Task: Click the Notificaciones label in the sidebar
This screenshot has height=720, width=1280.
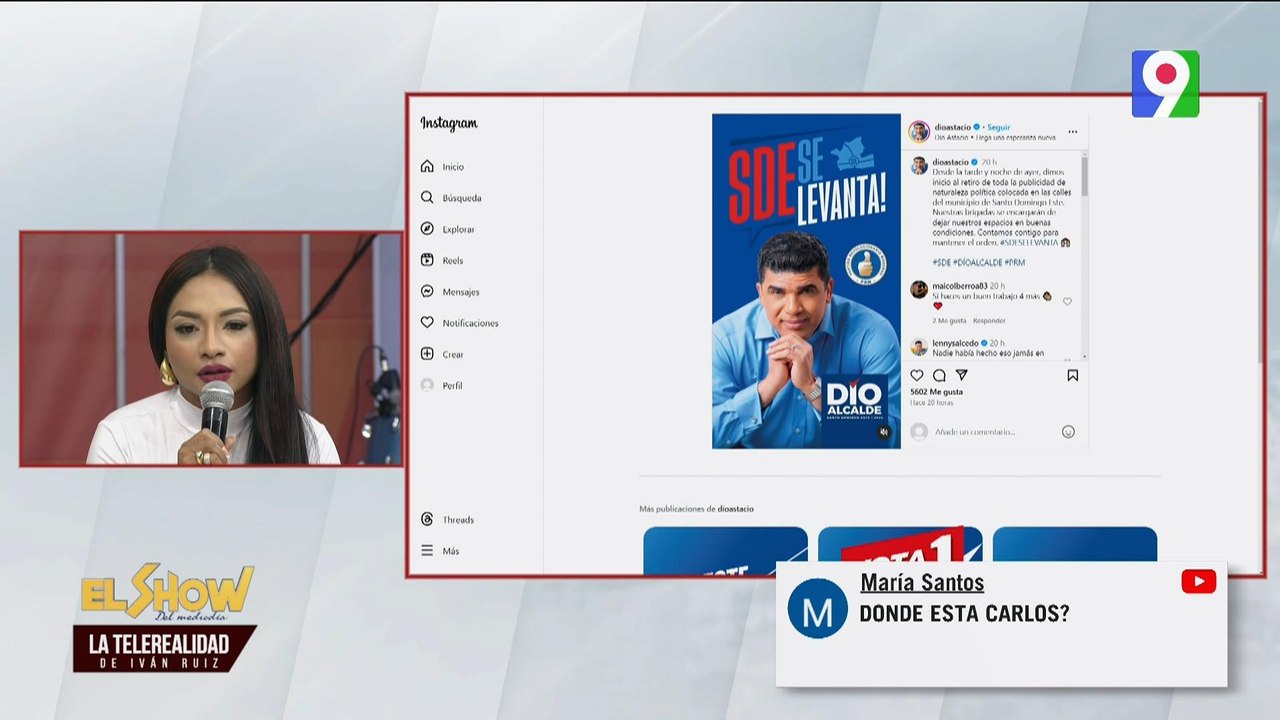Action: pyautogui.click(x=471, y=323)
